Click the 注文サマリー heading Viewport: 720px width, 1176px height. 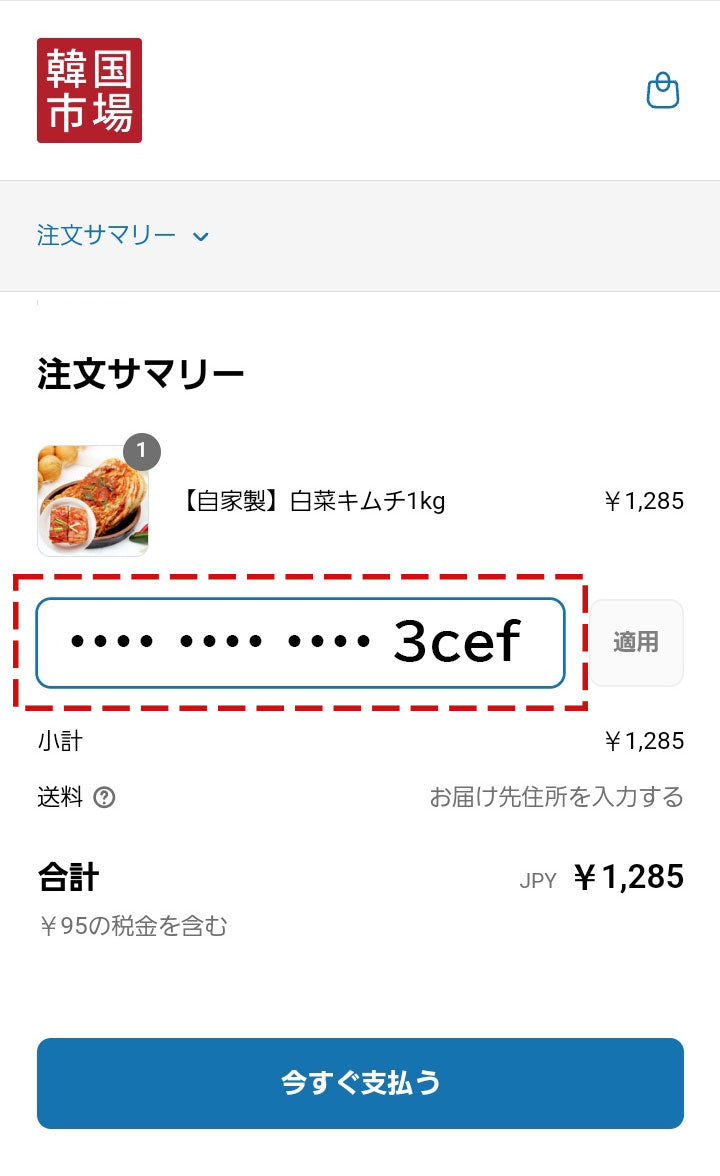tap(141, 374)
